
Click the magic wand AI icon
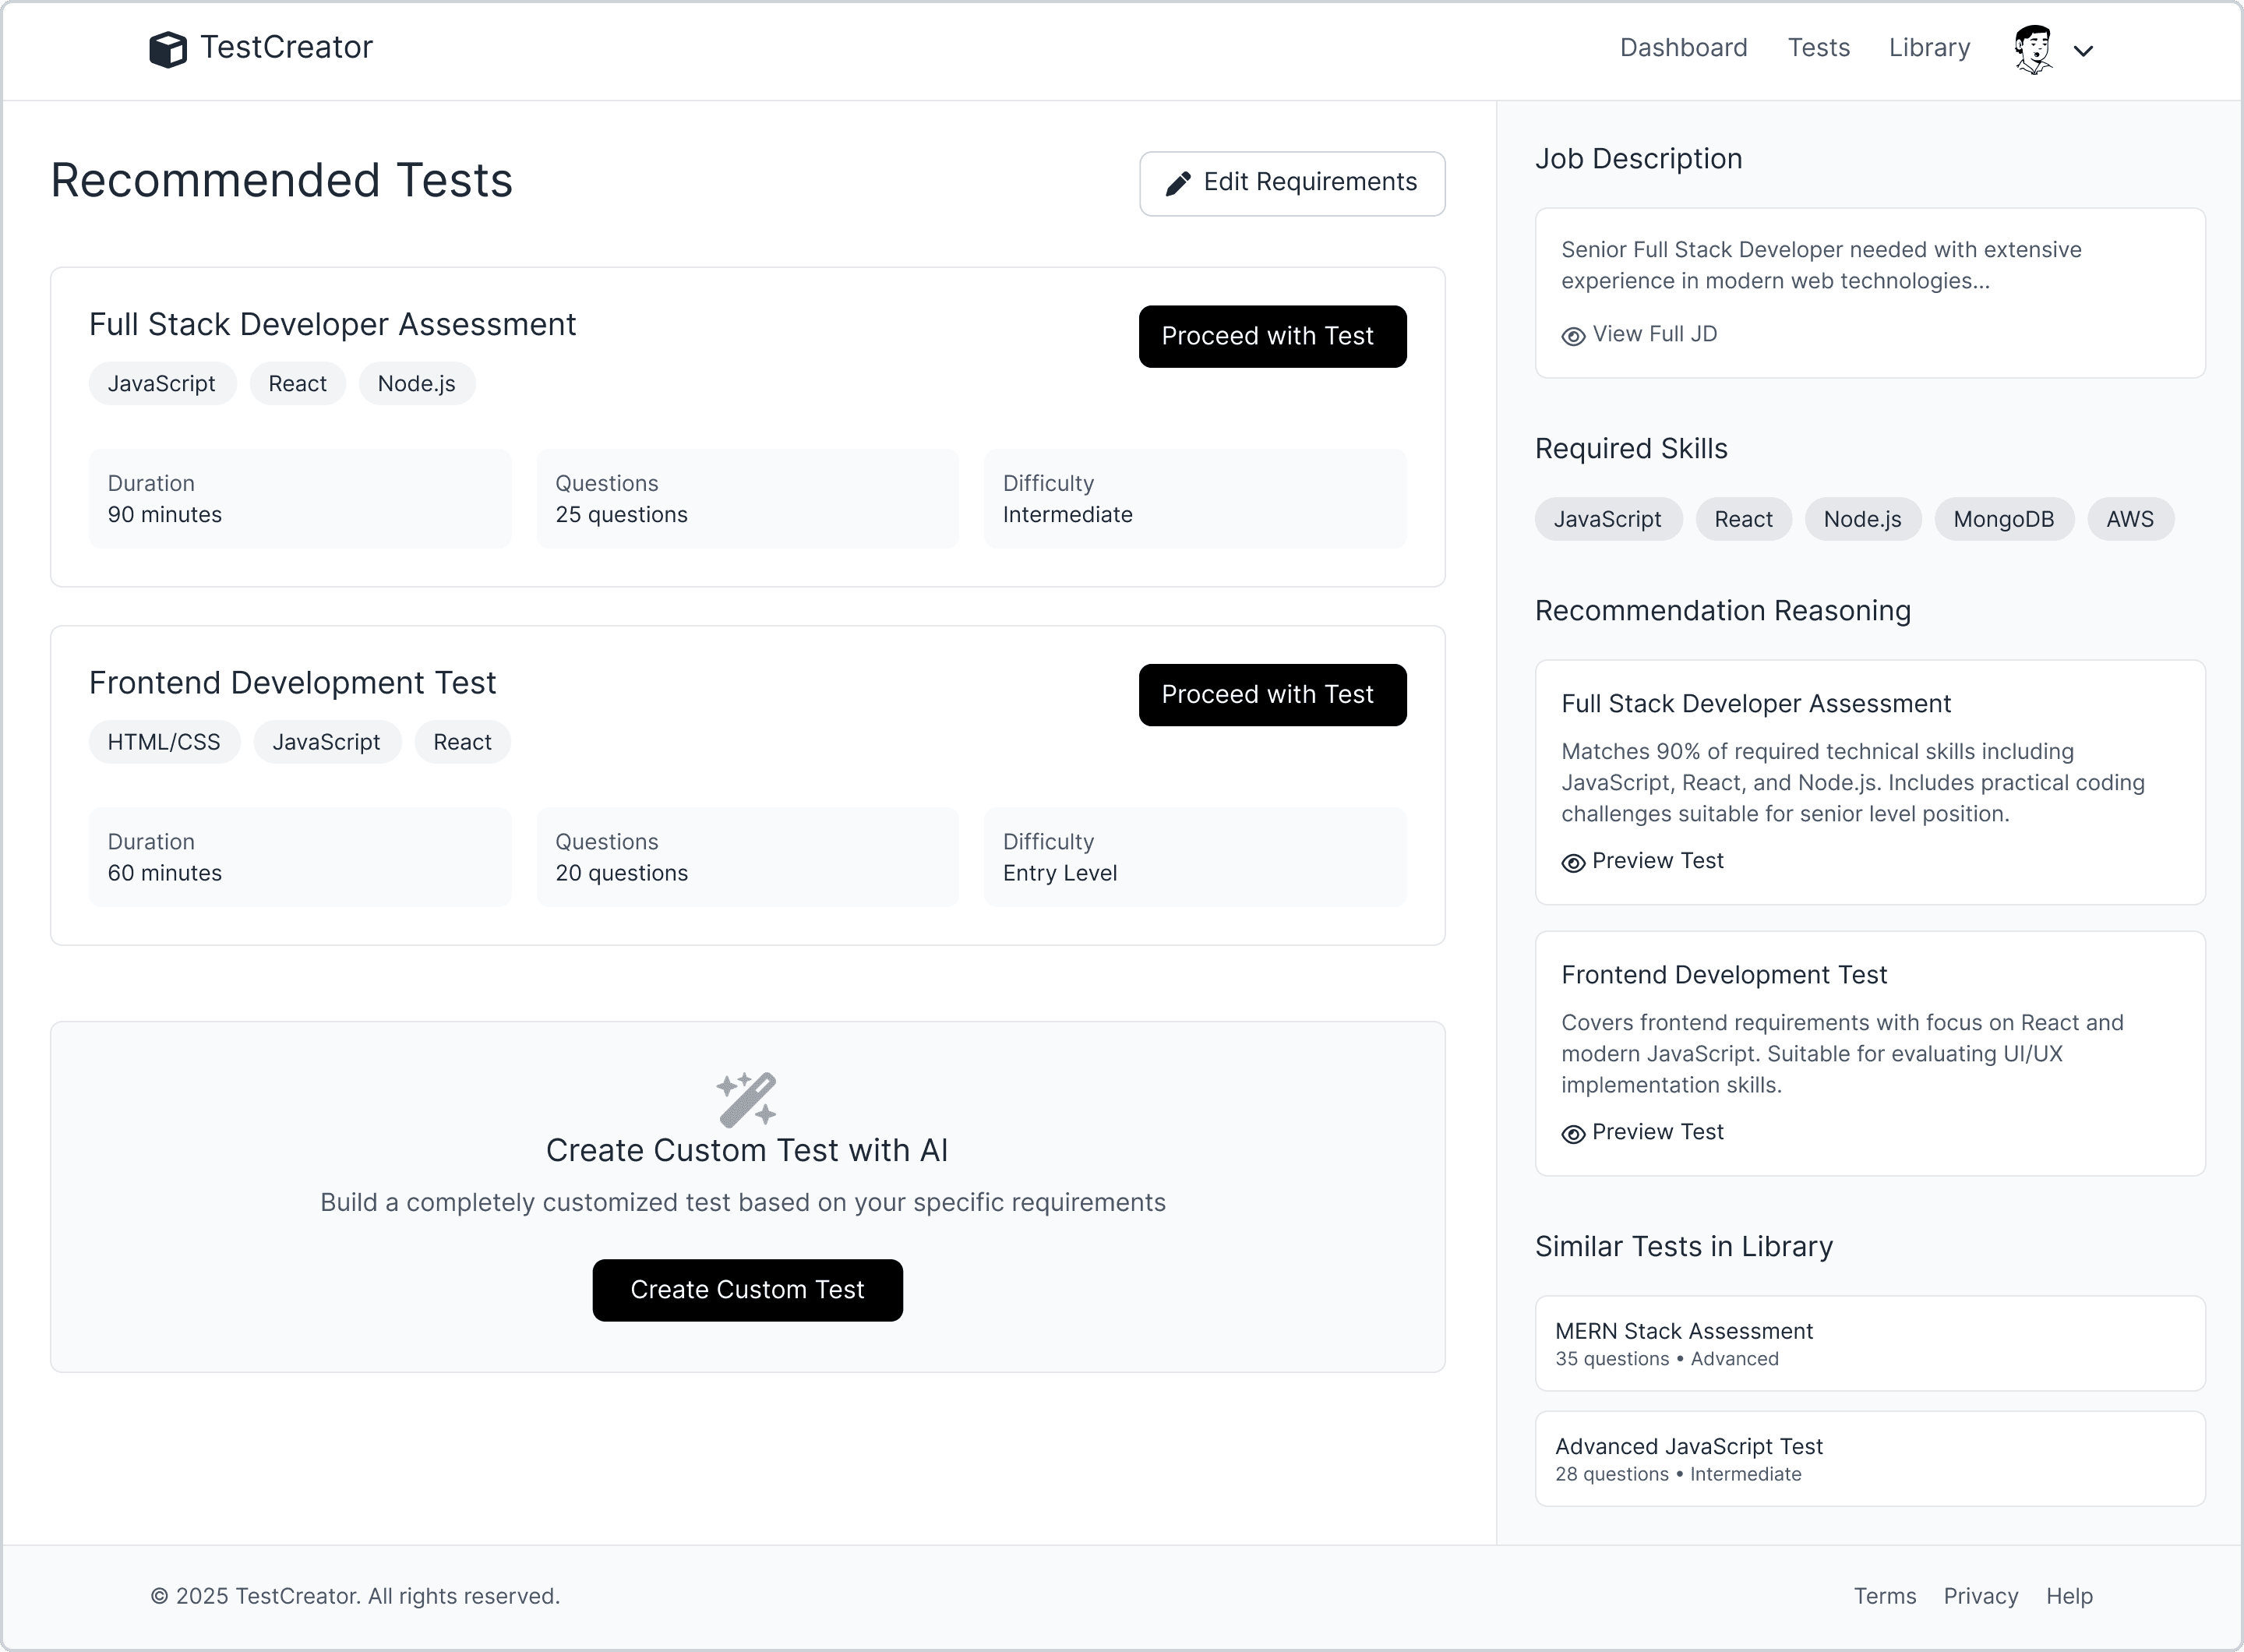747,1099
